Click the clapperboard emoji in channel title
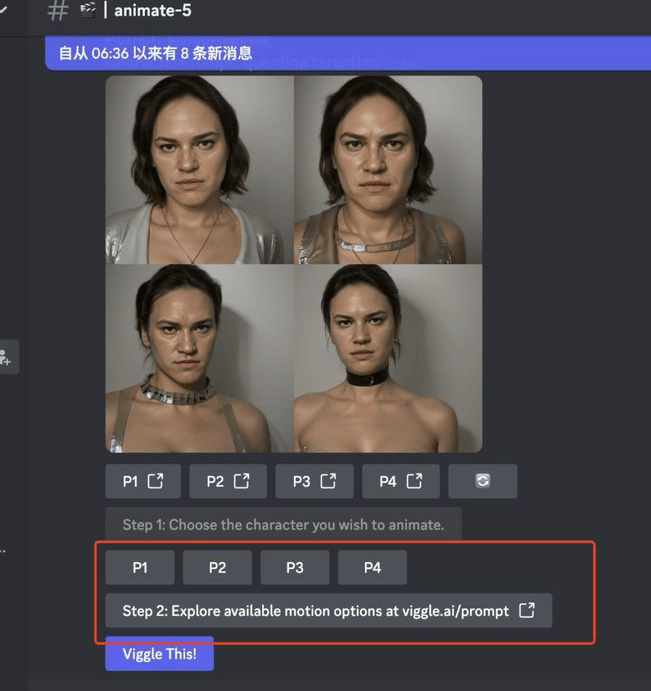The image size is (651, 691). [x=88, y=10]
